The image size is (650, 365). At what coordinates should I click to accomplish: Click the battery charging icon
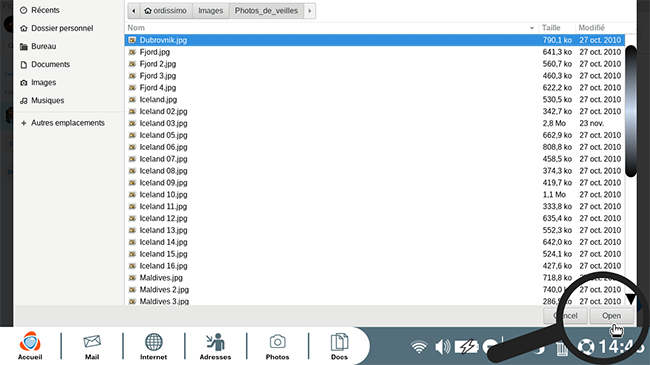click(467, 346)
